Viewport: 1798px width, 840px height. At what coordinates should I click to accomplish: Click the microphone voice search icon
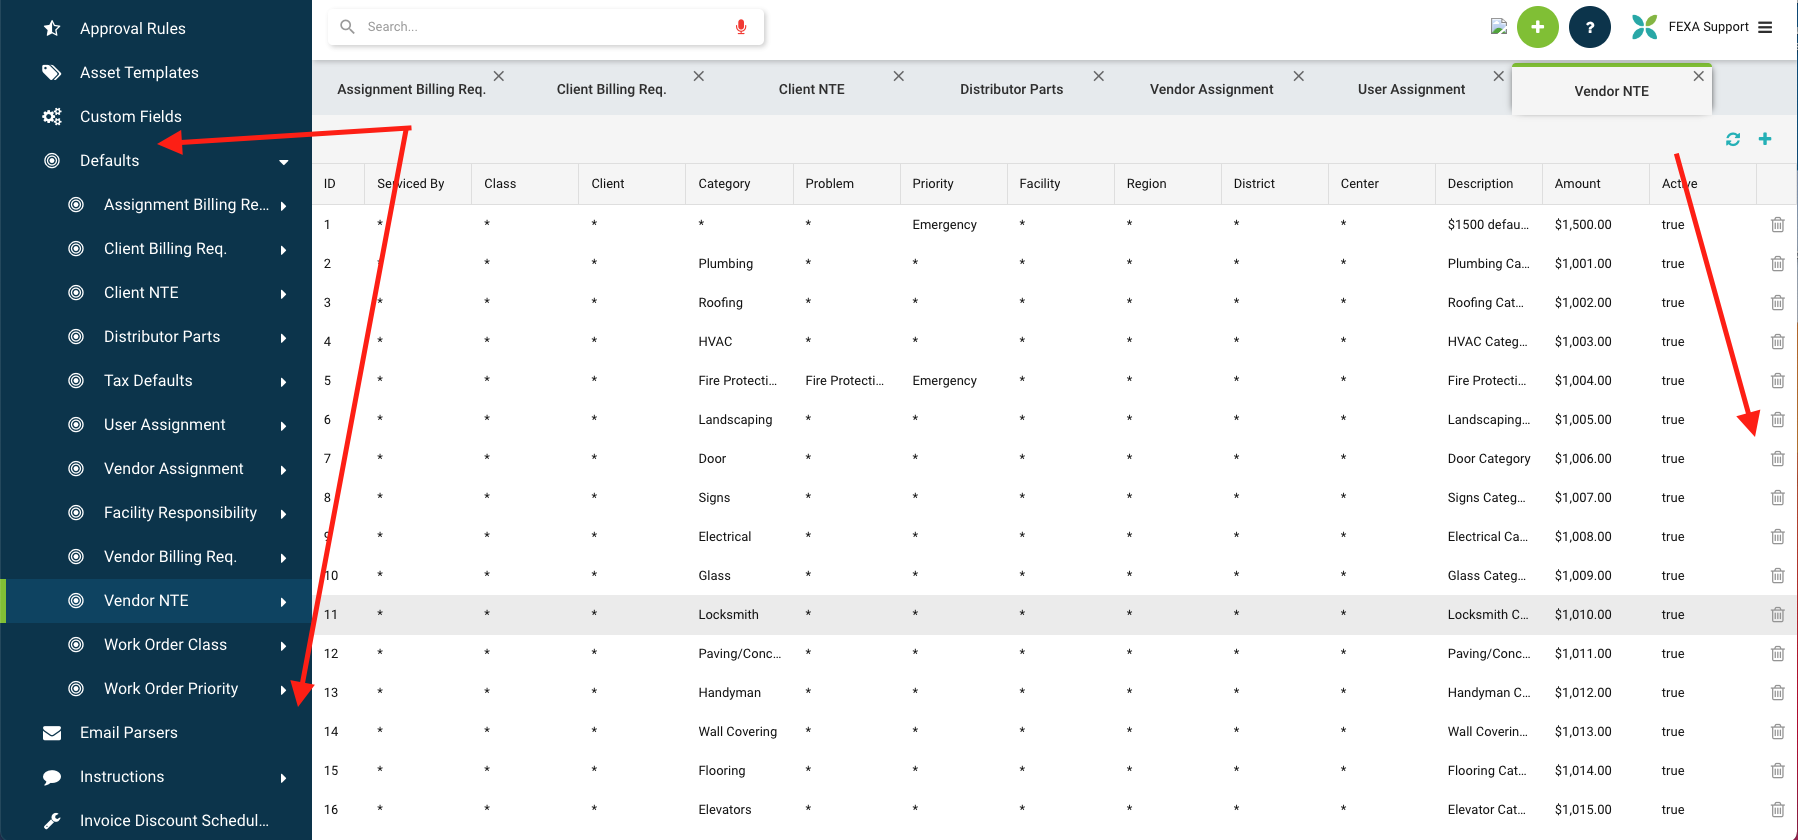(x=741, y=27)
